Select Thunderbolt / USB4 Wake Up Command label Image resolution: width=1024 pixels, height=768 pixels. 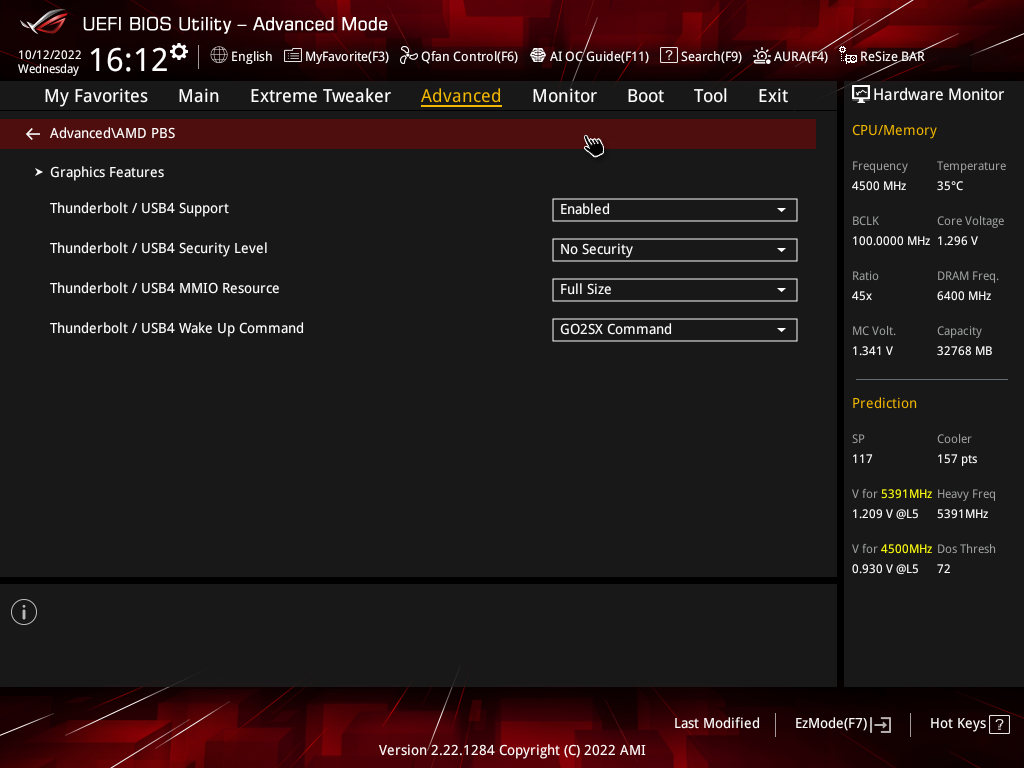tap(177, 328)
